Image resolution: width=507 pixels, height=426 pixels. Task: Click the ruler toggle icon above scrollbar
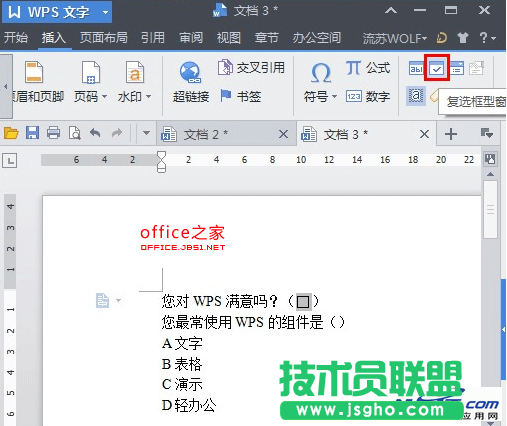[490, 159]
